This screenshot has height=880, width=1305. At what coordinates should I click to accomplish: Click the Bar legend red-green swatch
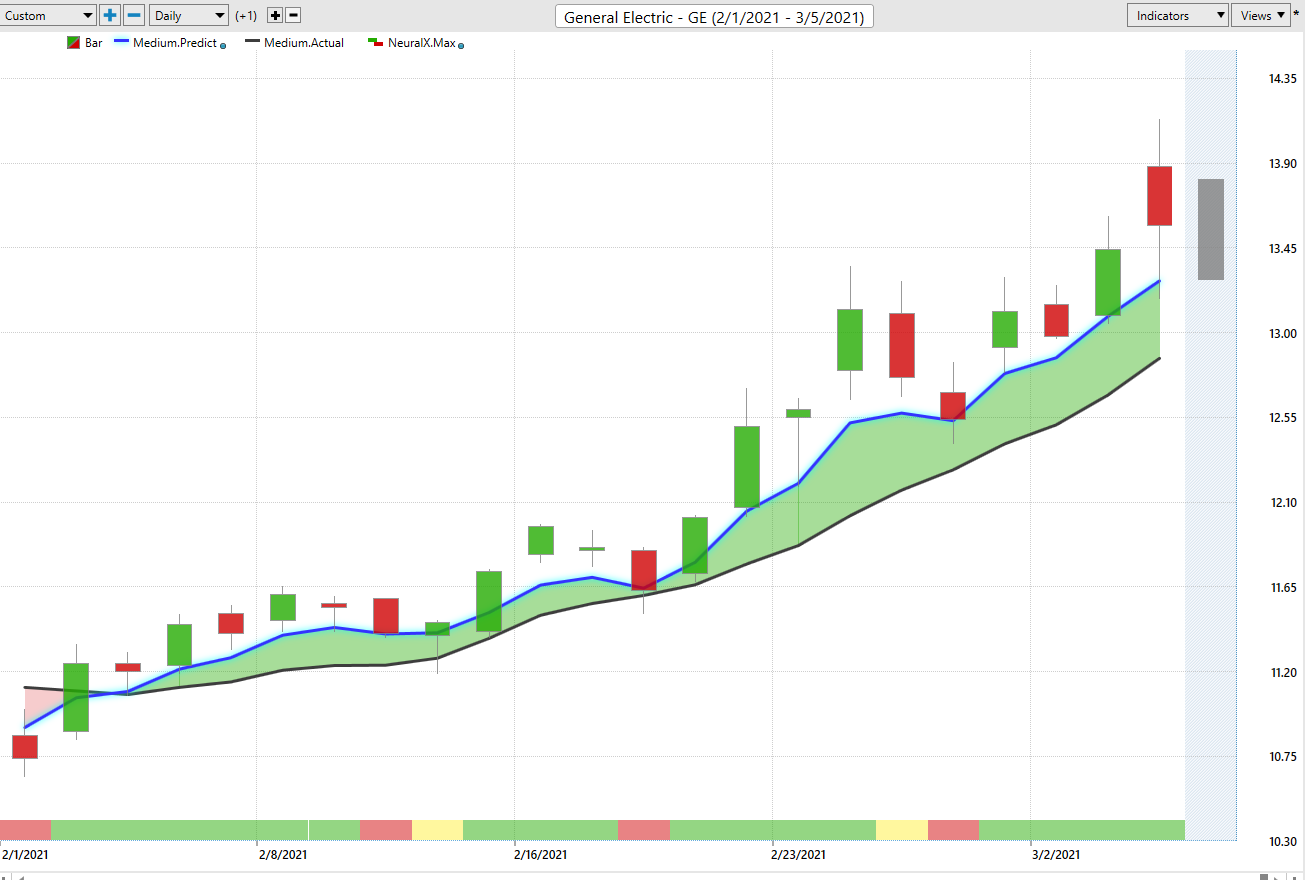pyautogui.click(x=73, y=43)
